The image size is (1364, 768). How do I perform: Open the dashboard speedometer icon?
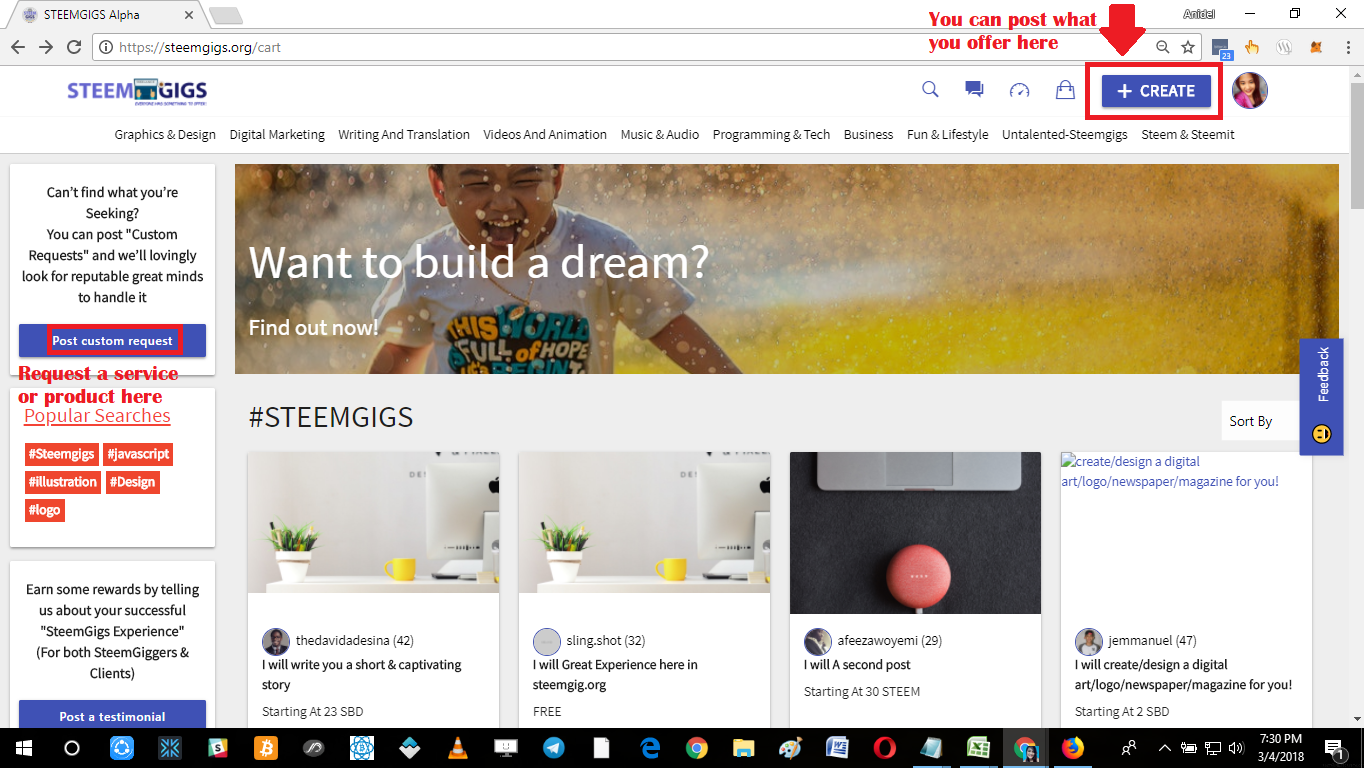tap(1019, 90)
